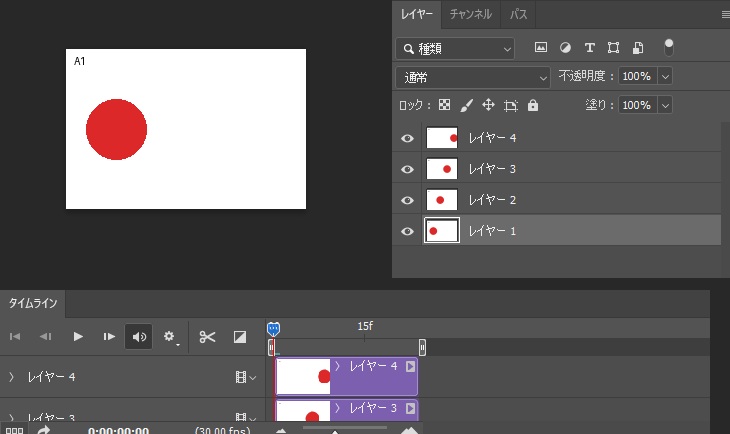The width and height of the screenshot is (730, 434).
Task: Choose a transition for the timeline
Action: point(240,336)
